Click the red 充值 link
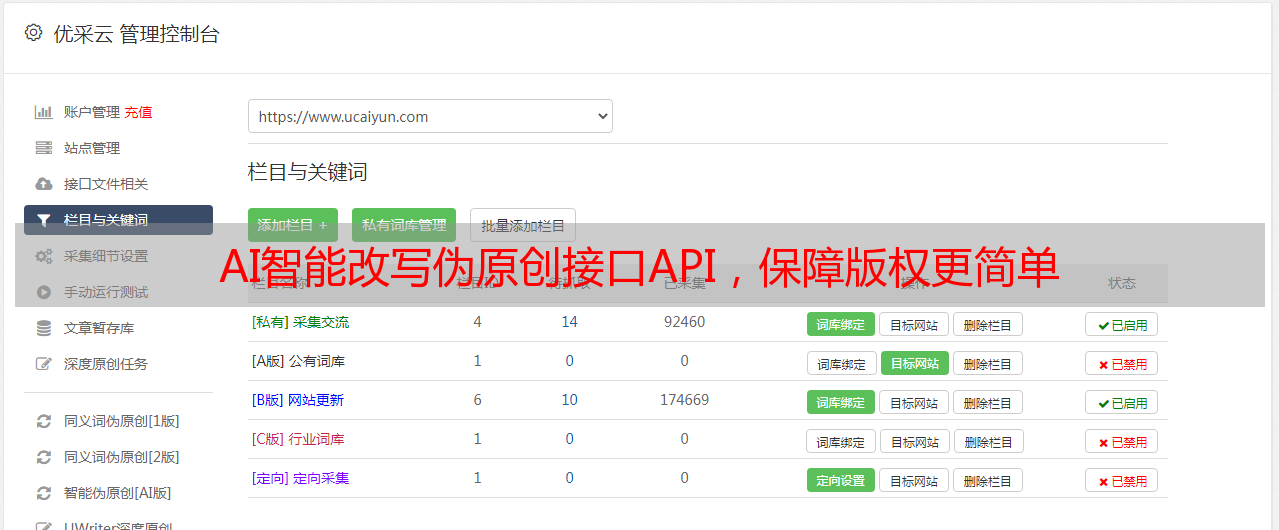 click(138, 112)
